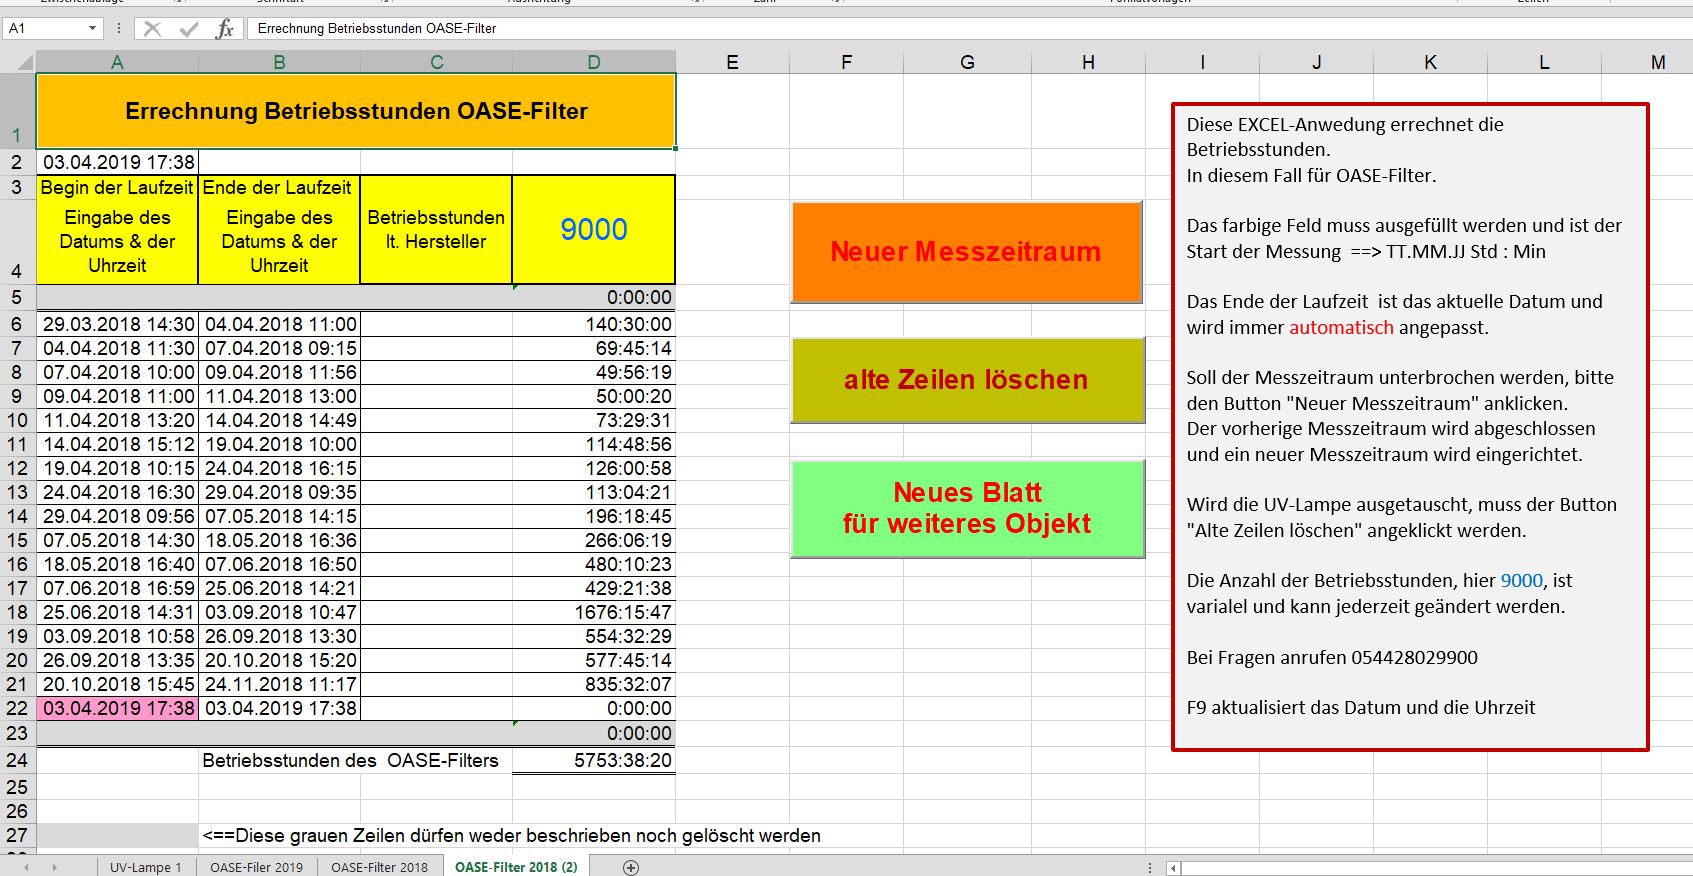The height and width of the screenshot is (876, 1693).
Task: Select column B header
Action: 279,62
